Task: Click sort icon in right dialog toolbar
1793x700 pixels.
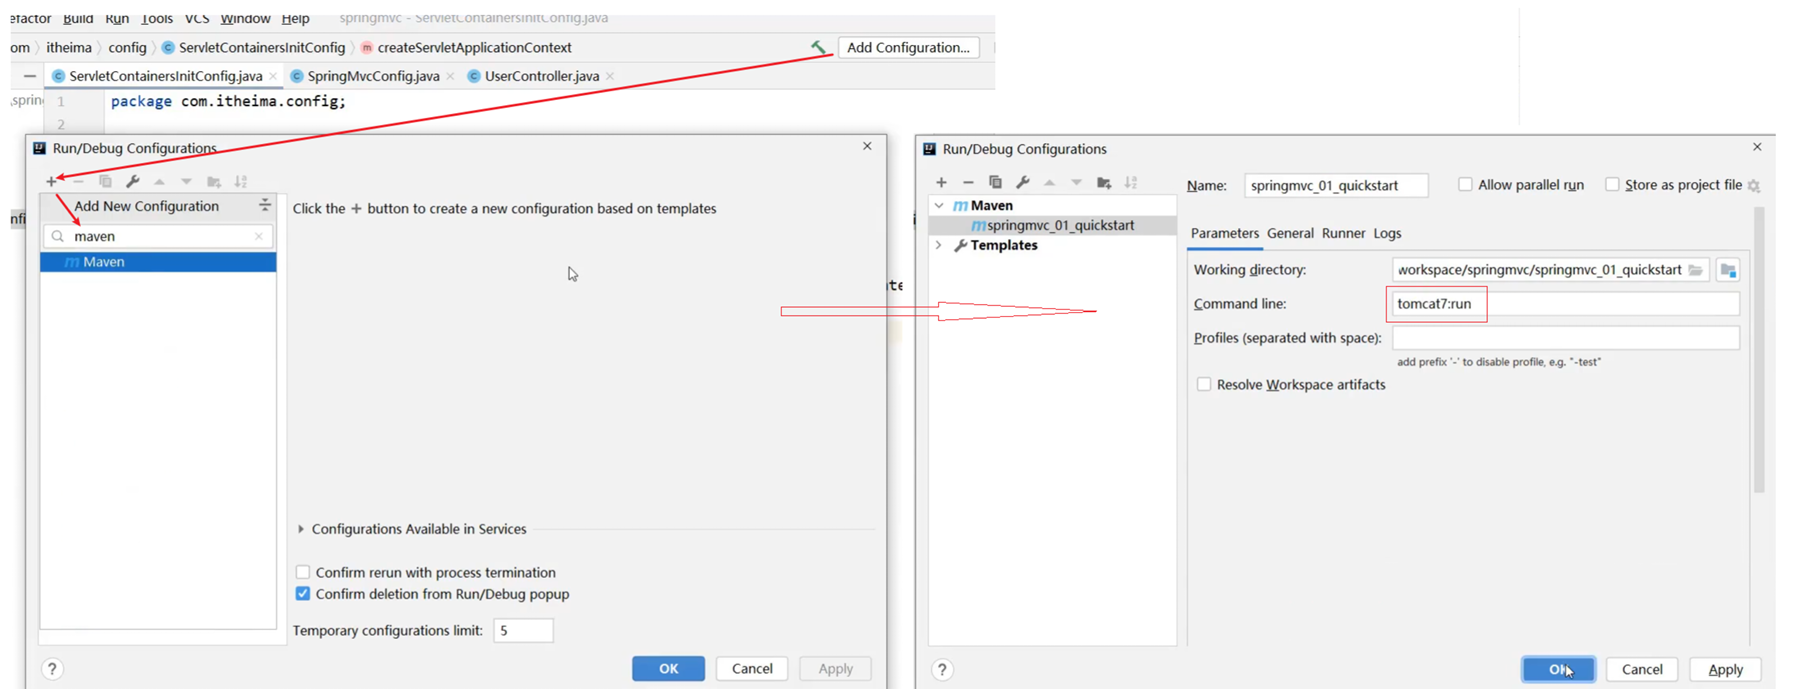Action: (x=1131, y=182)
